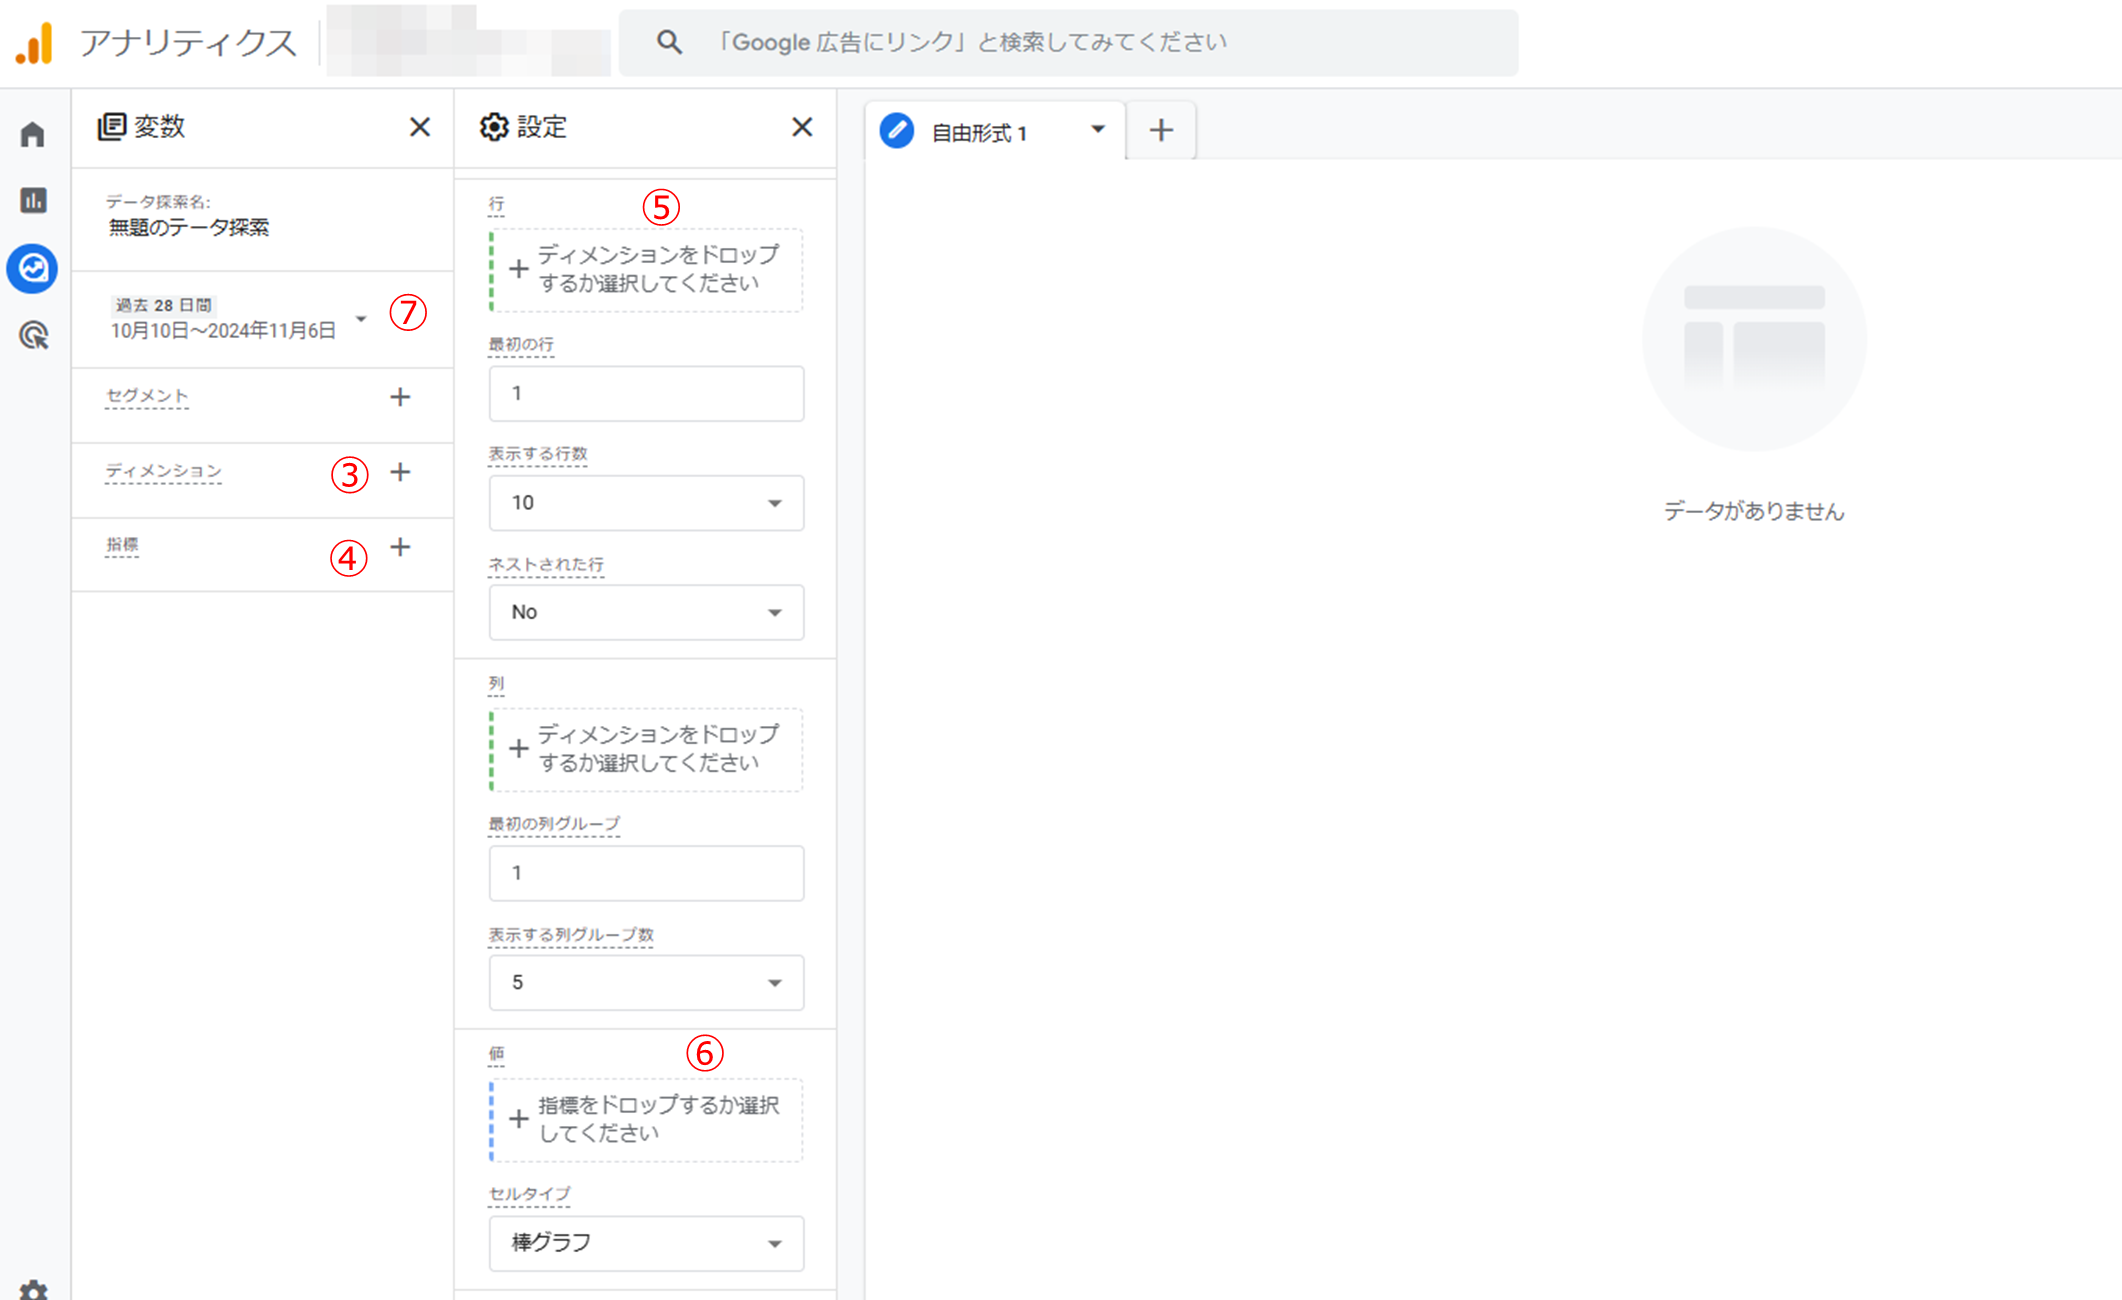Click the 行 dimension drop zone
Image resolution: width=2122 pixels, height=1300 pixels.
(646, 270)
